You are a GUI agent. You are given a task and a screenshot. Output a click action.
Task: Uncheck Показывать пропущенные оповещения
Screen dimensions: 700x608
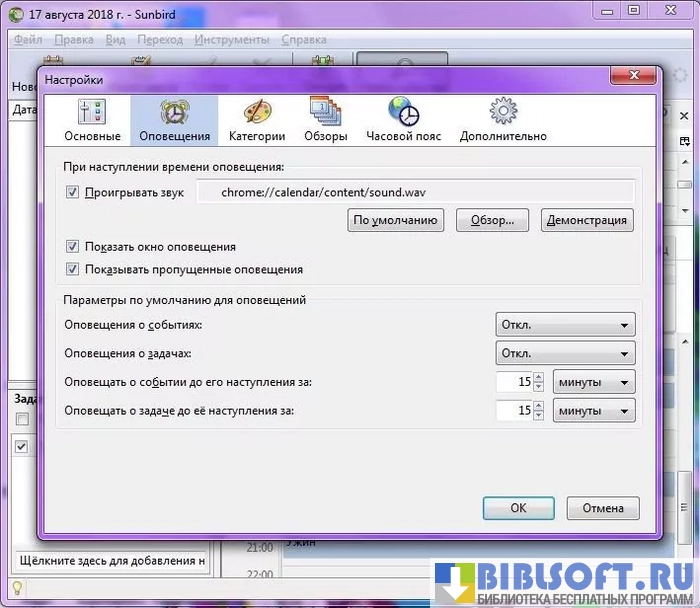[x=72, y=269]
